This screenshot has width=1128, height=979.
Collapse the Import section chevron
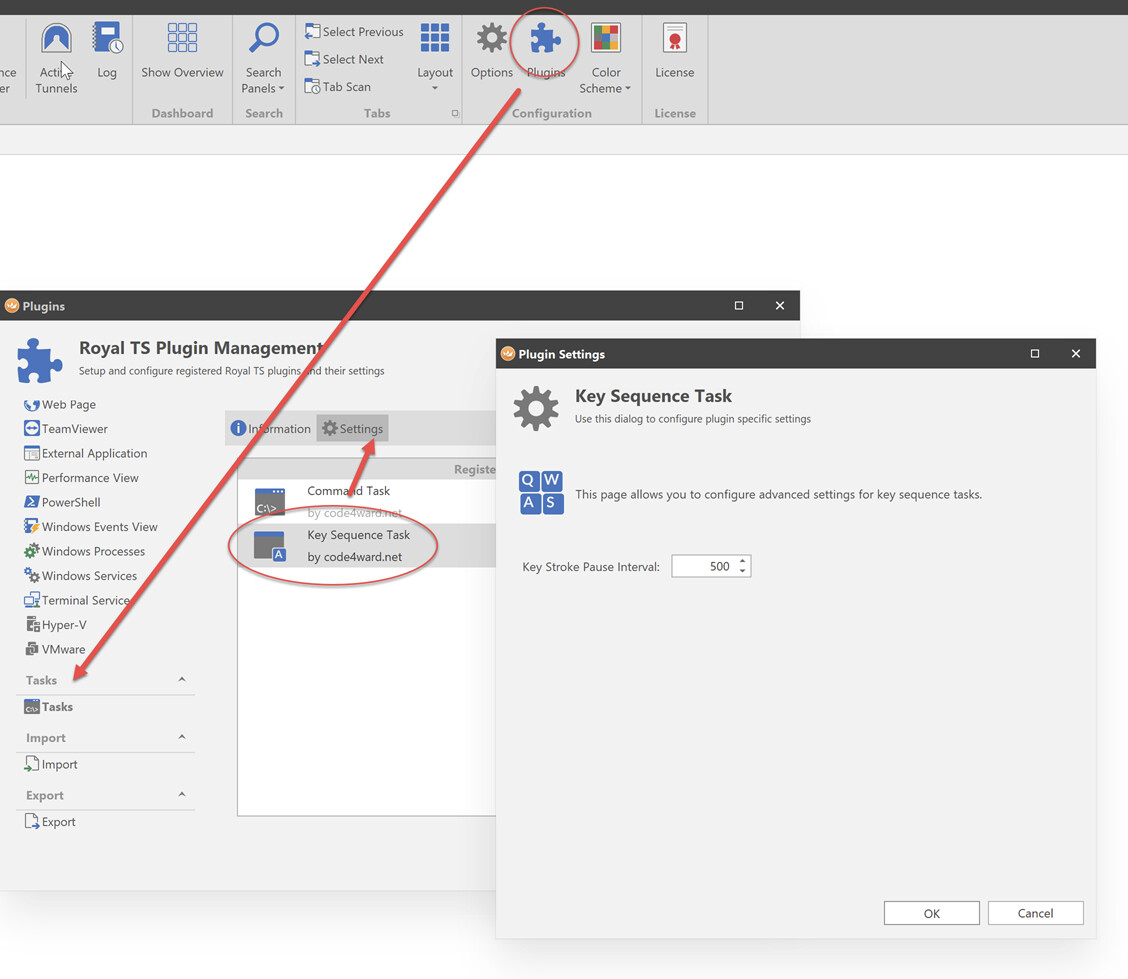(x=182, y=738)
